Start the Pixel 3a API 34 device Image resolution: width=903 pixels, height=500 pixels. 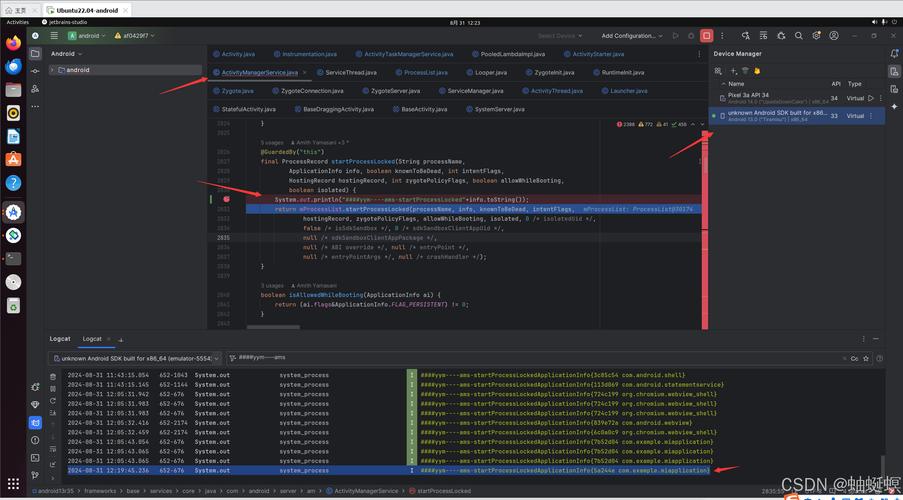[870, 98]
